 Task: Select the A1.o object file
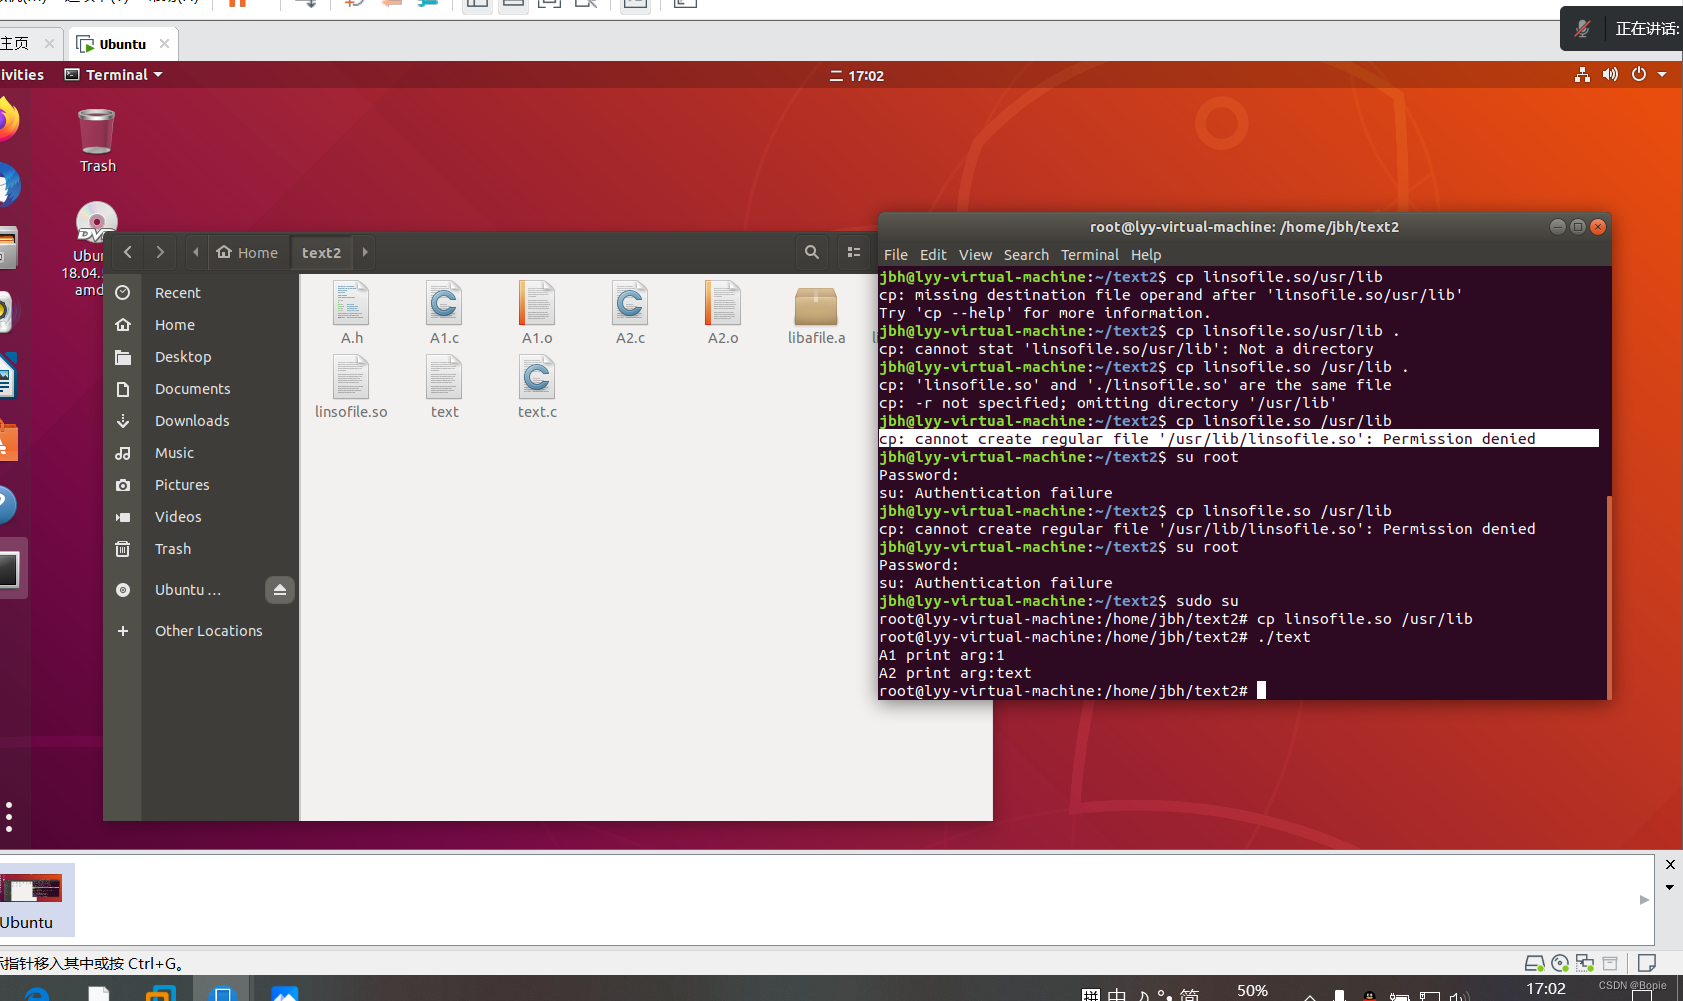[x=537, y=313]
